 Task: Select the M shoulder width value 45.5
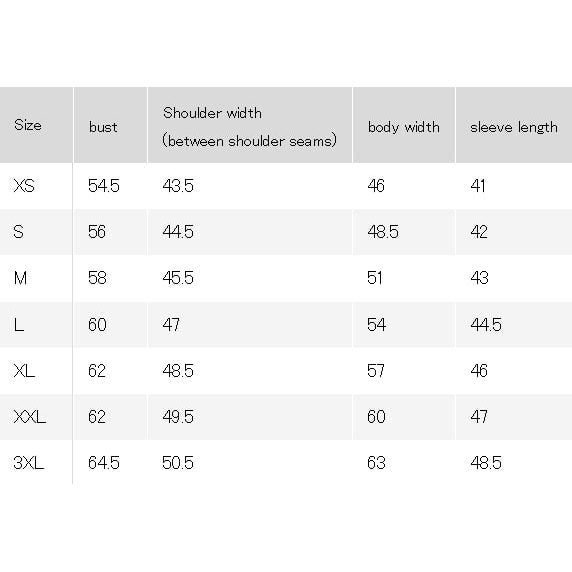click(x=178, y=278)
